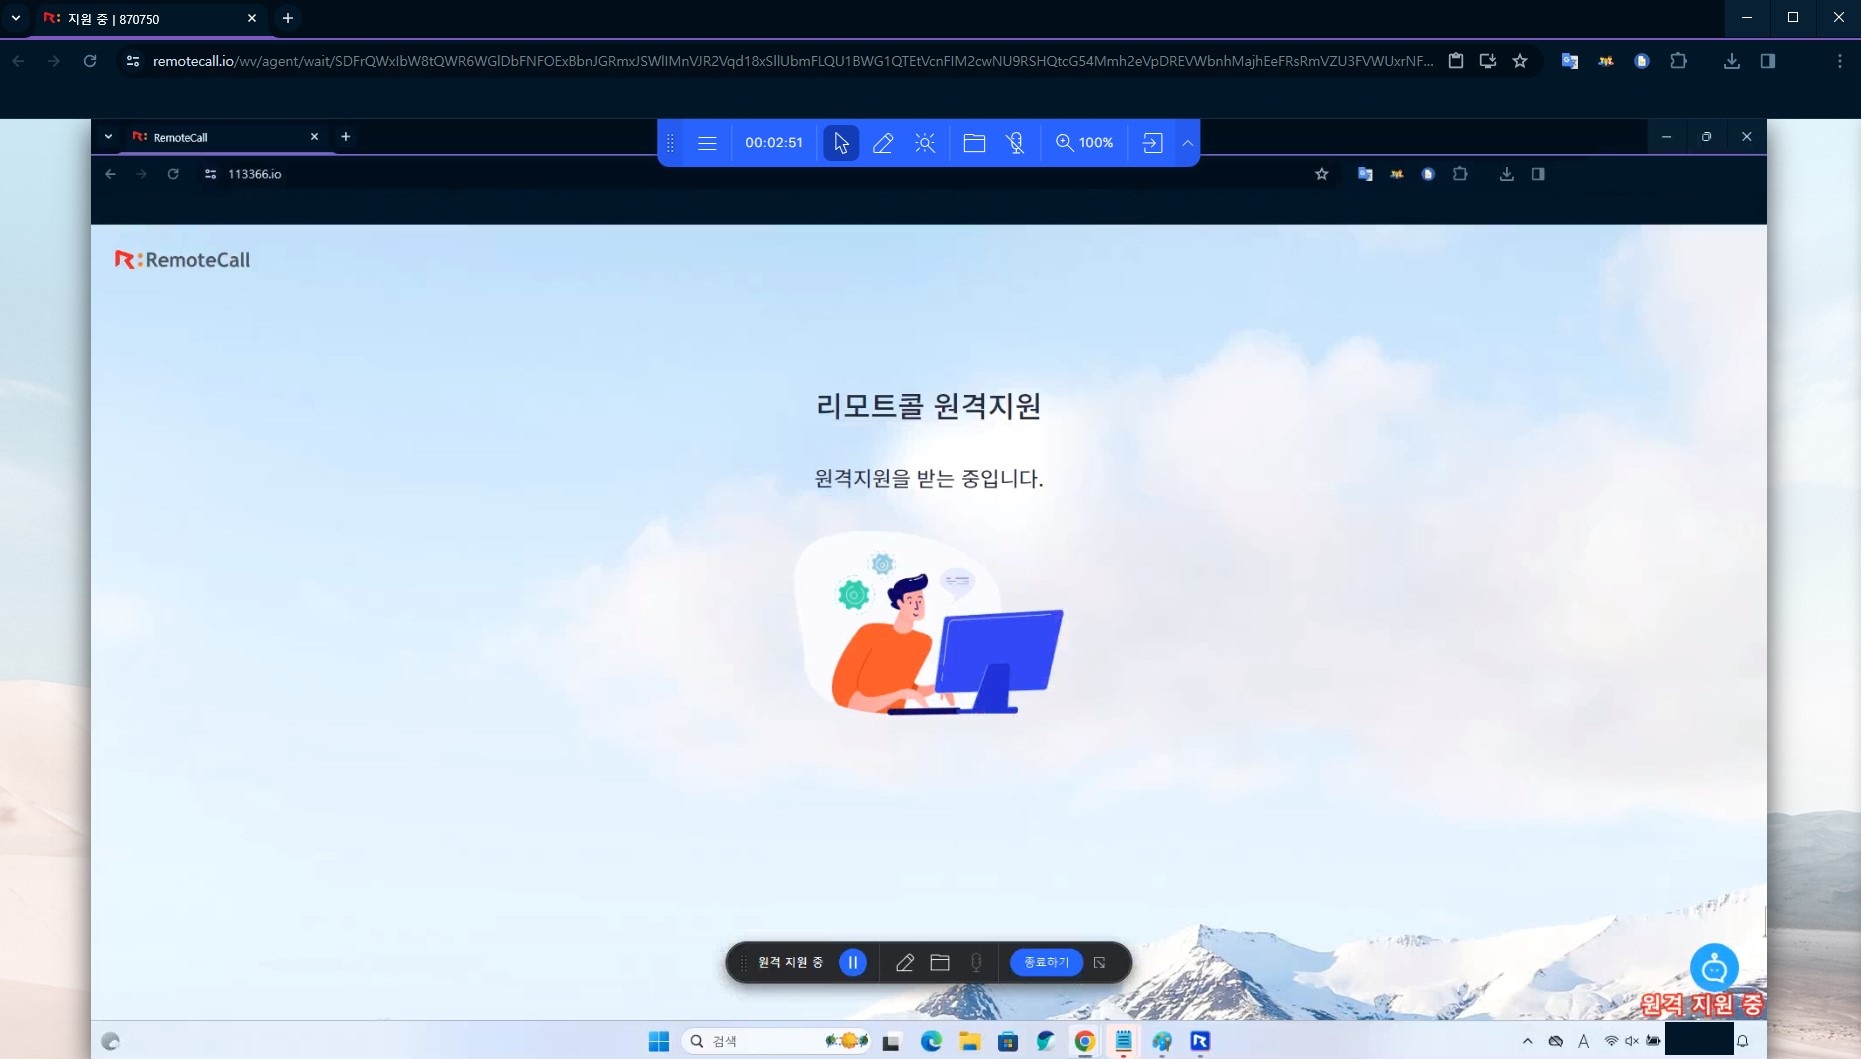Click the session exit icon on the agent toolbar
Viewport: 1861px width, 1059px height.
(x=1152, y=142)
